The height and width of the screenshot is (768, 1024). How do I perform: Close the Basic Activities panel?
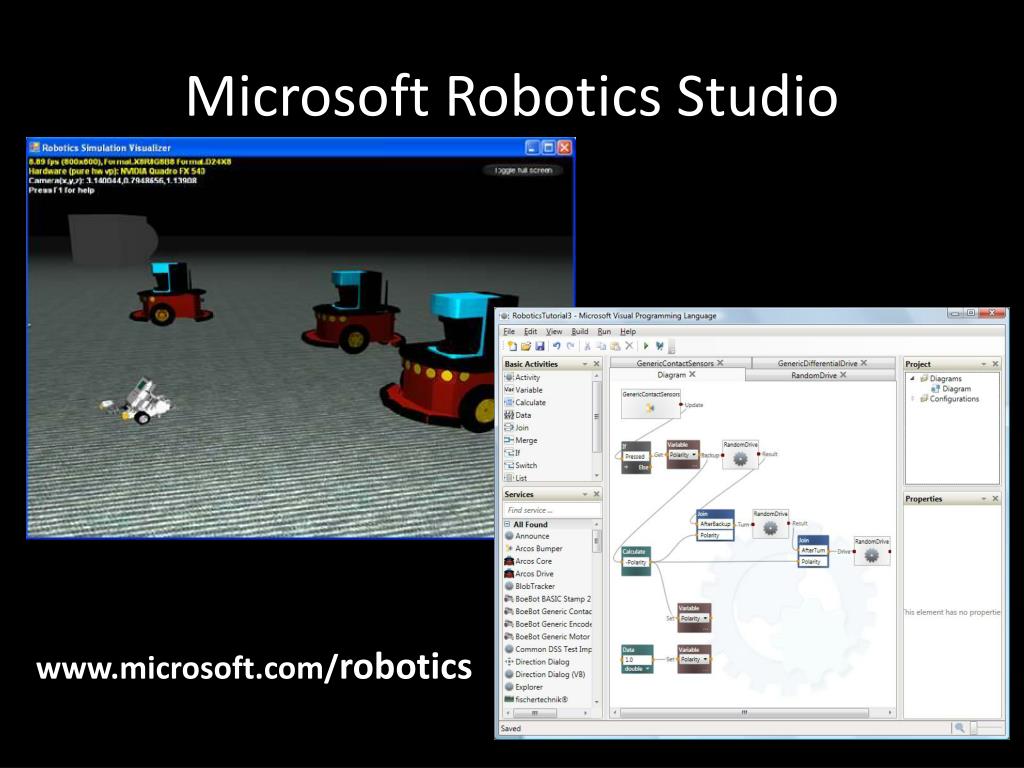[x=596, y=364]
